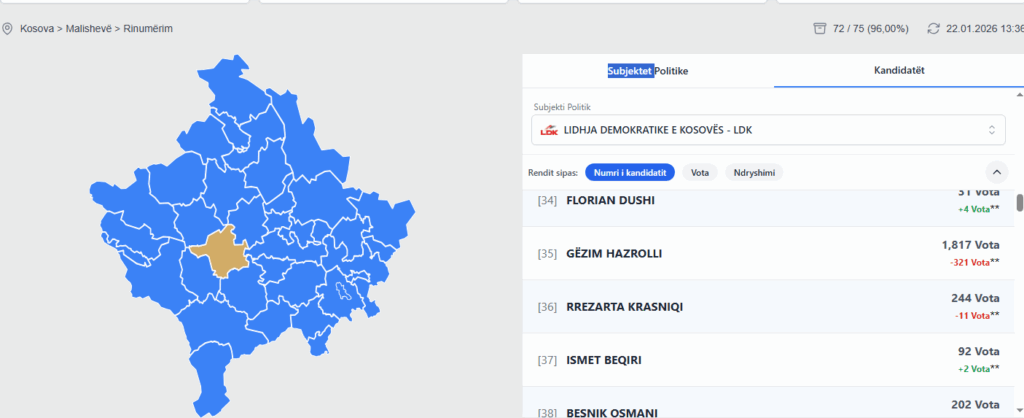Click the LDK party logo
The height and width of the screenshot is (418, 1024).
click(x=548, y=130)
